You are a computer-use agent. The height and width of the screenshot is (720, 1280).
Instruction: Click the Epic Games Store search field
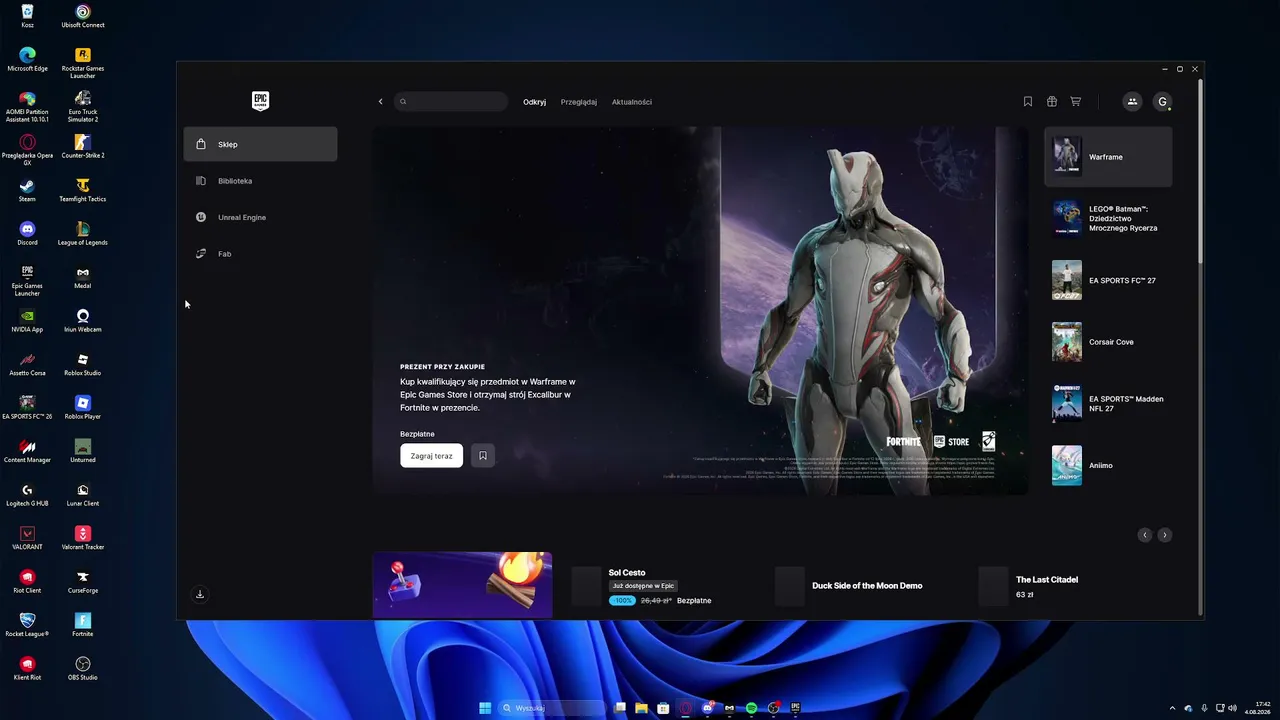tap(451, 101)
